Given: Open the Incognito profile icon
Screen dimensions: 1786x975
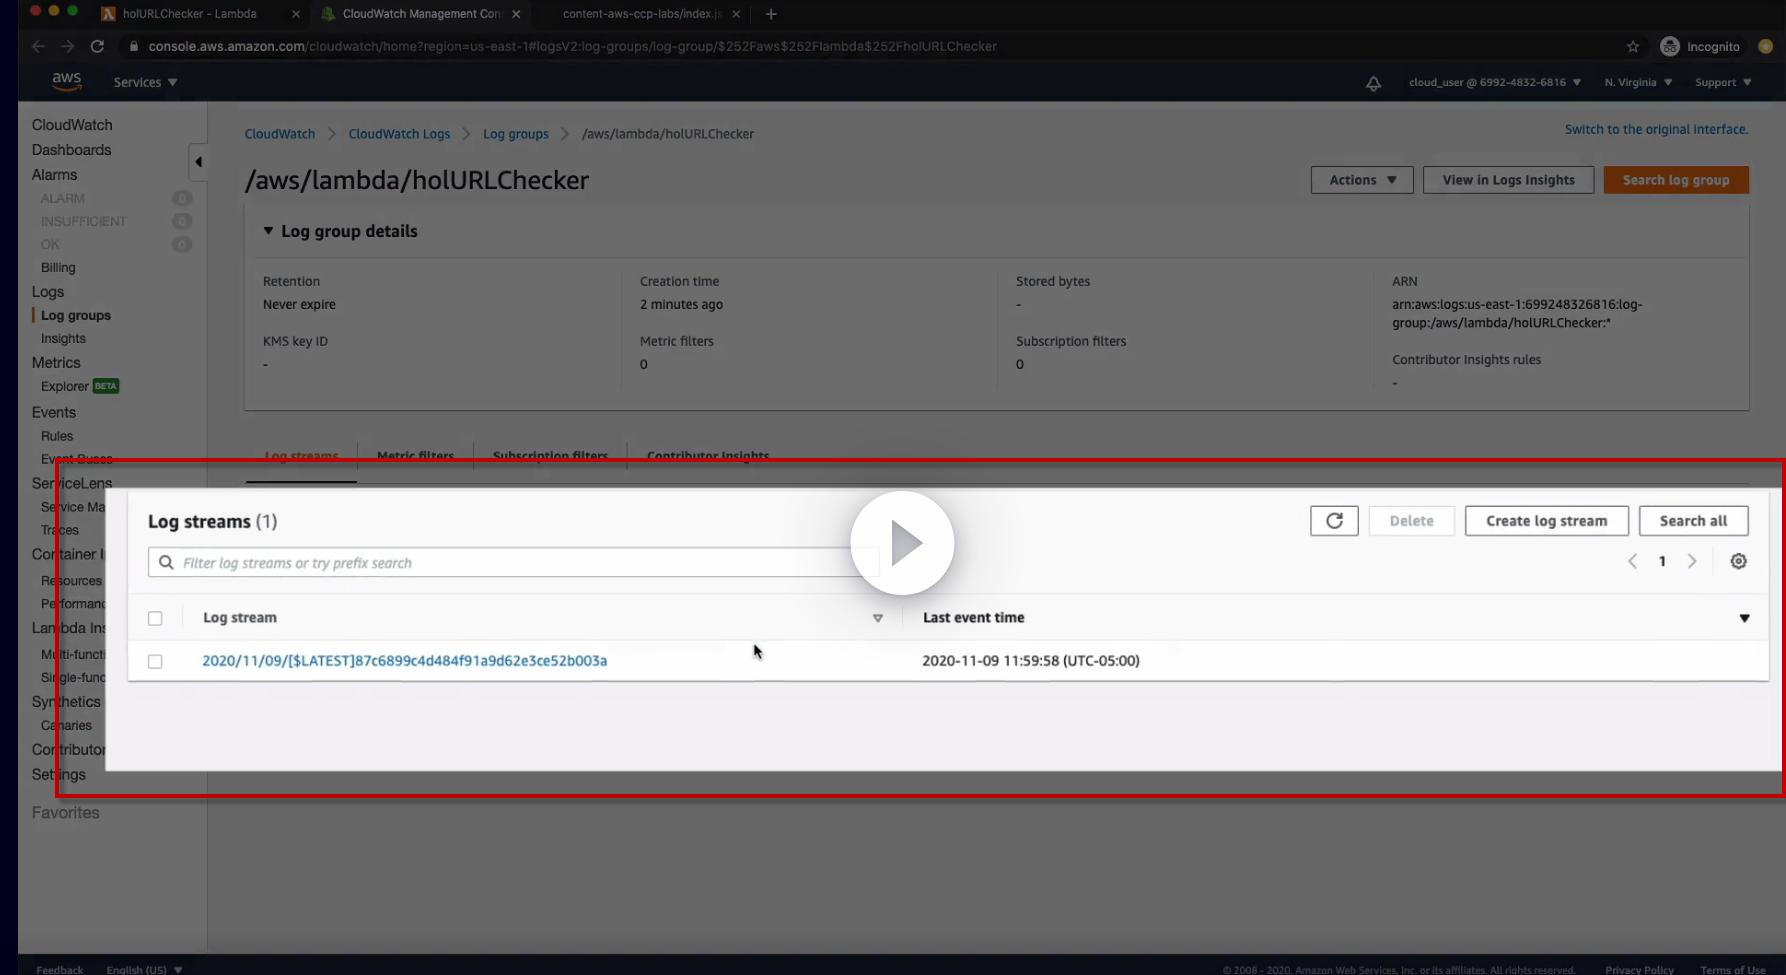Looking at the screenshot, I should tap(1669, 46).
